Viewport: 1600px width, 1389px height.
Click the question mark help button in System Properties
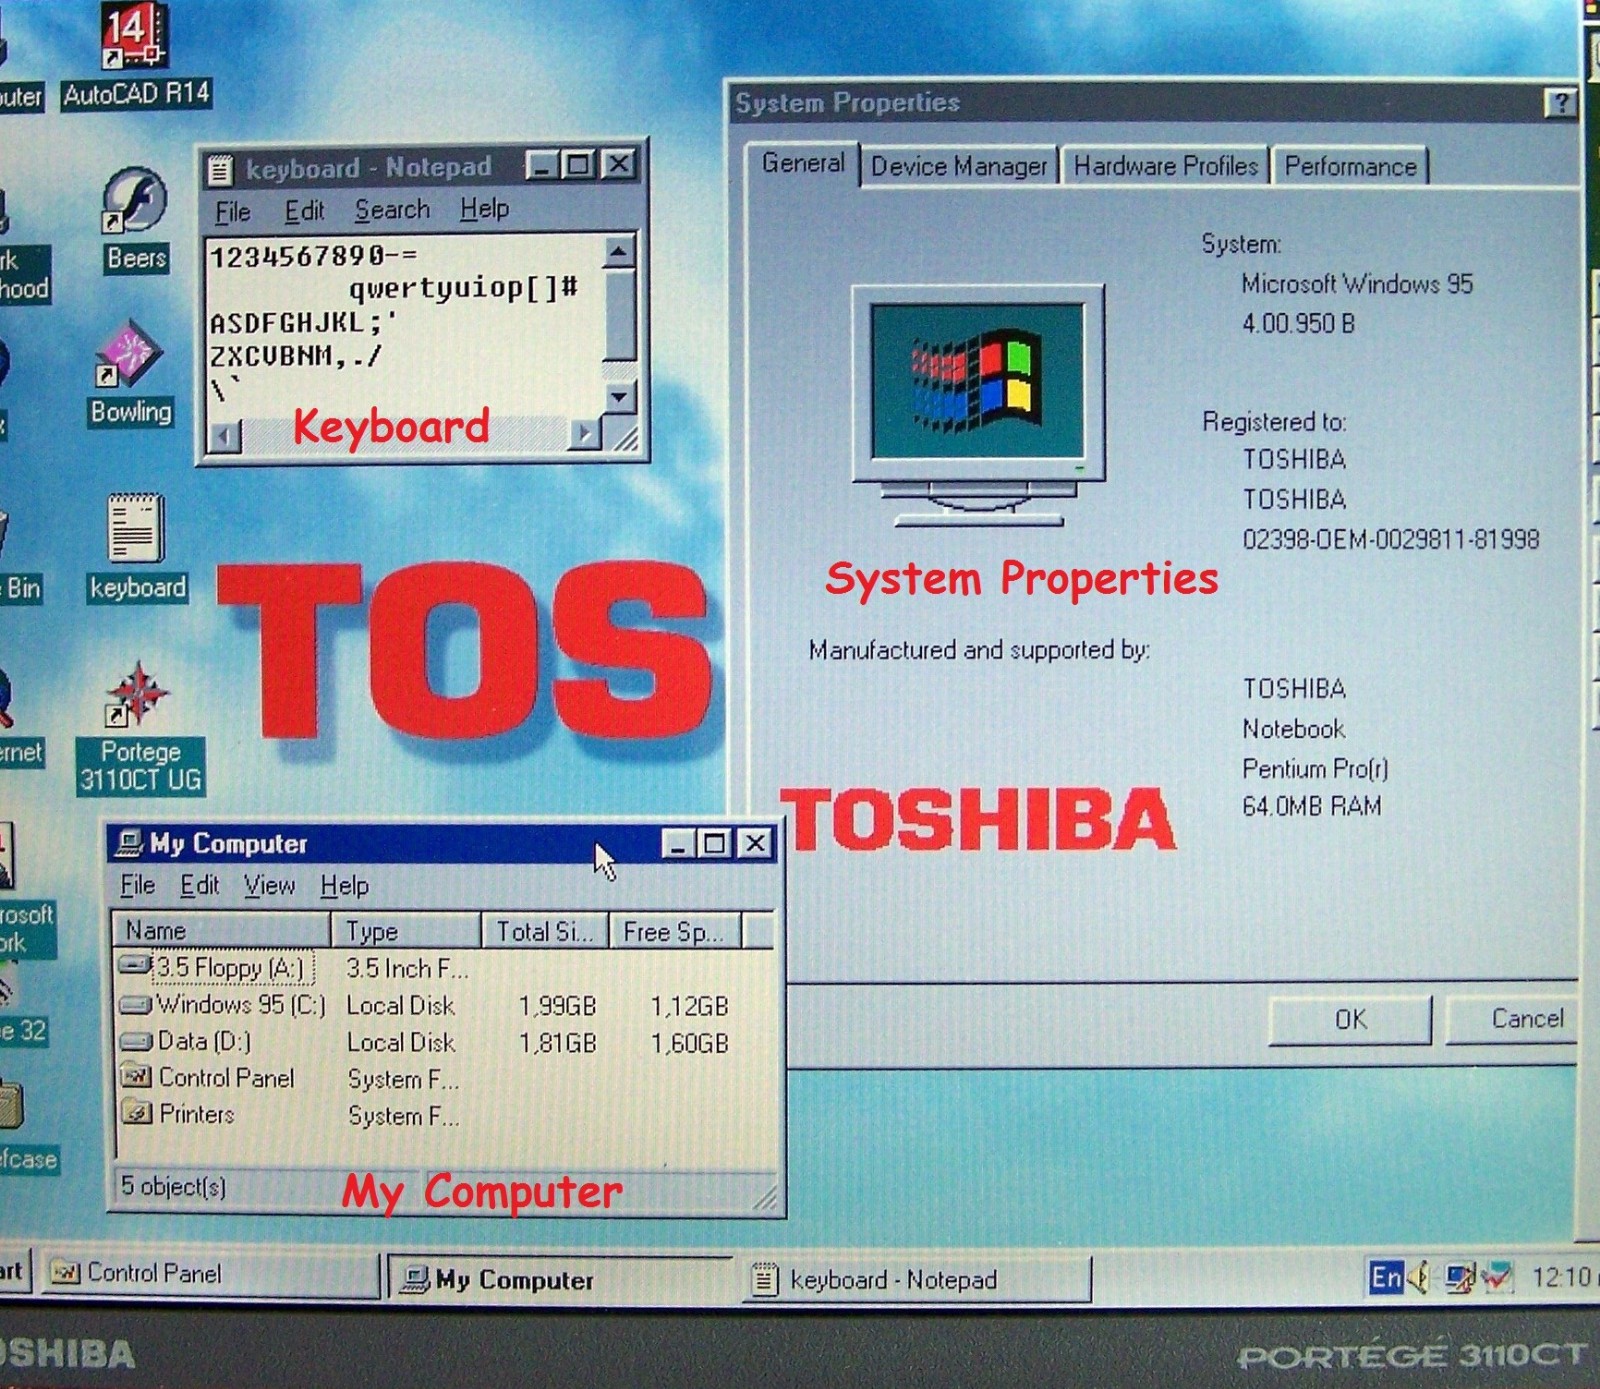pyautogui.click(x=1560, y=102)
